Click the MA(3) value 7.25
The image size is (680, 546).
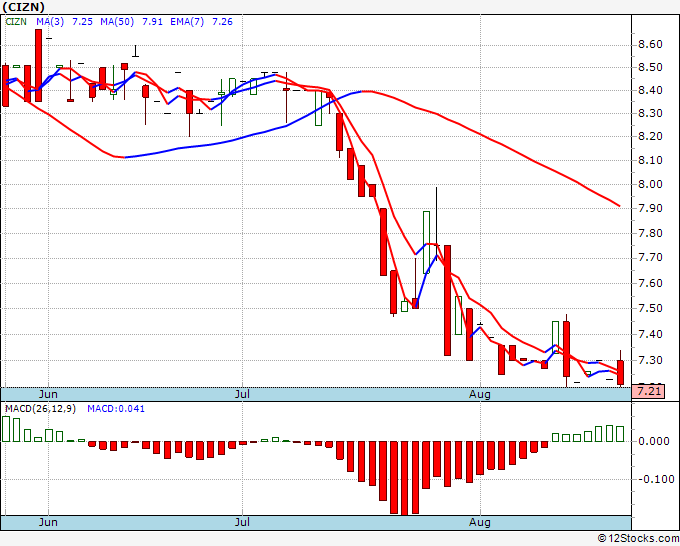(82, 22)
